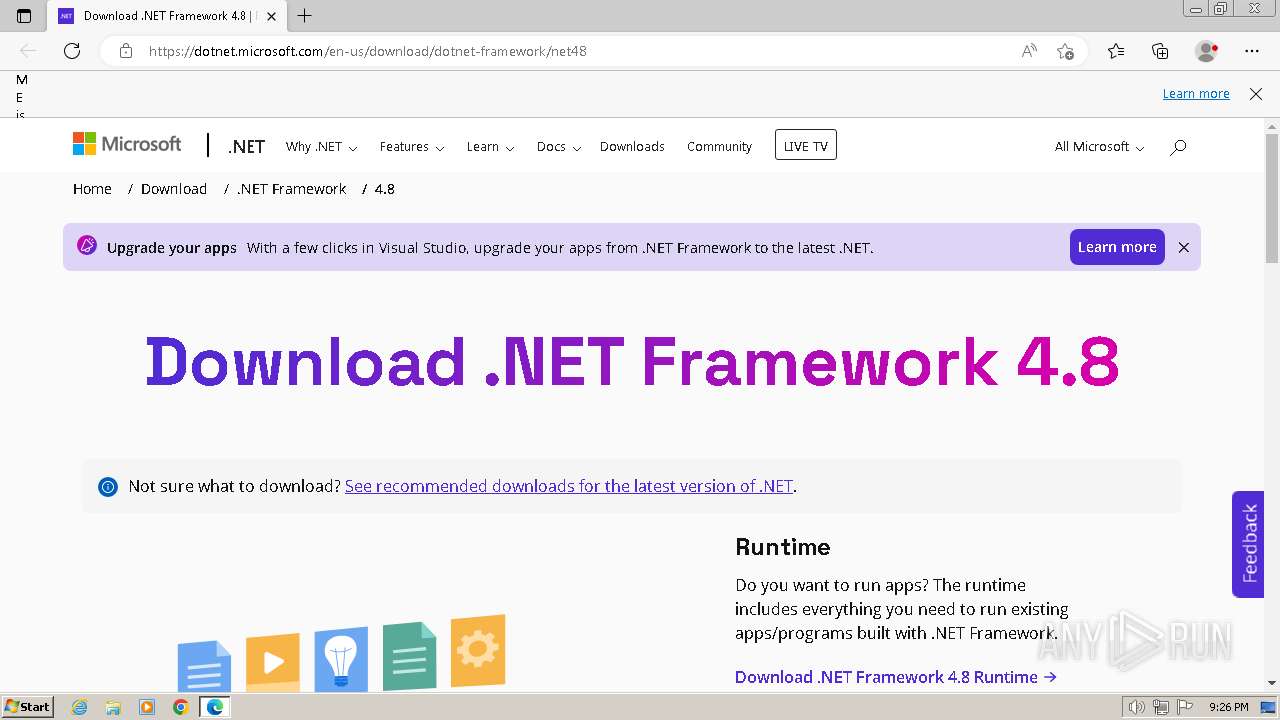The image size is (1280, 720).
Task: Click the browser refresh icon
Action: (72, 51)
